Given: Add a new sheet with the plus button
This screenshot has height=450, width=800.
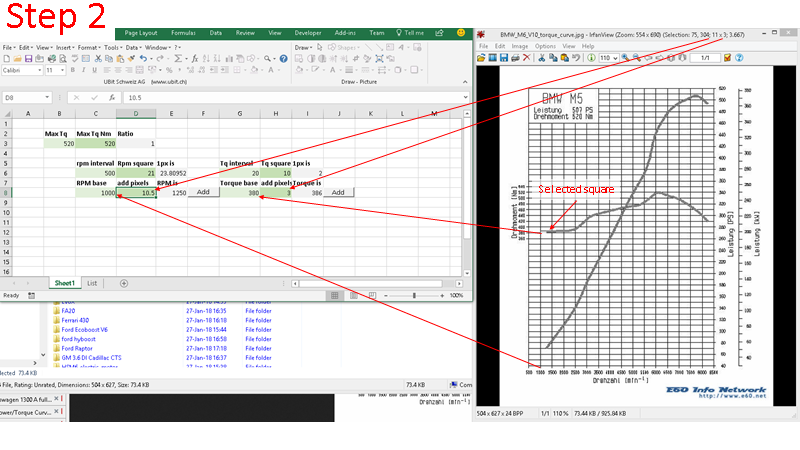Looking at the screenshot, I should point(124,283).
